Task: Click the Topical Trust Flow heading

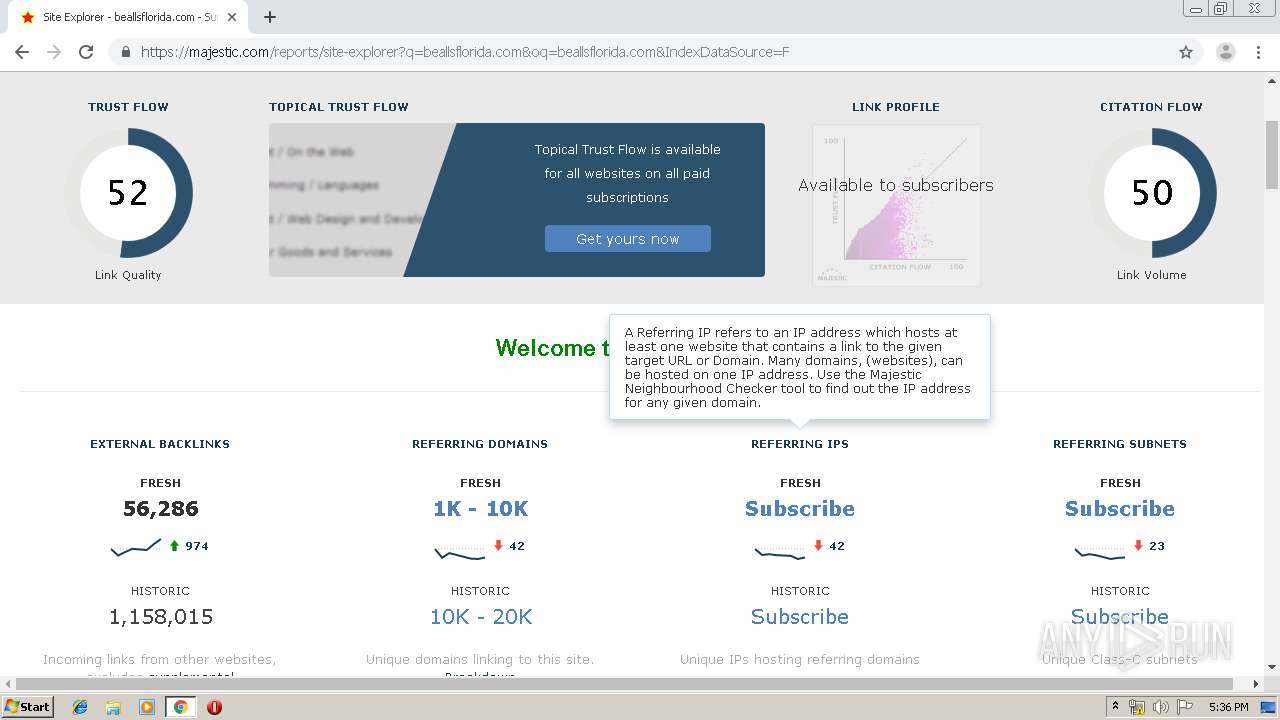Action: (x=339, y=107)
